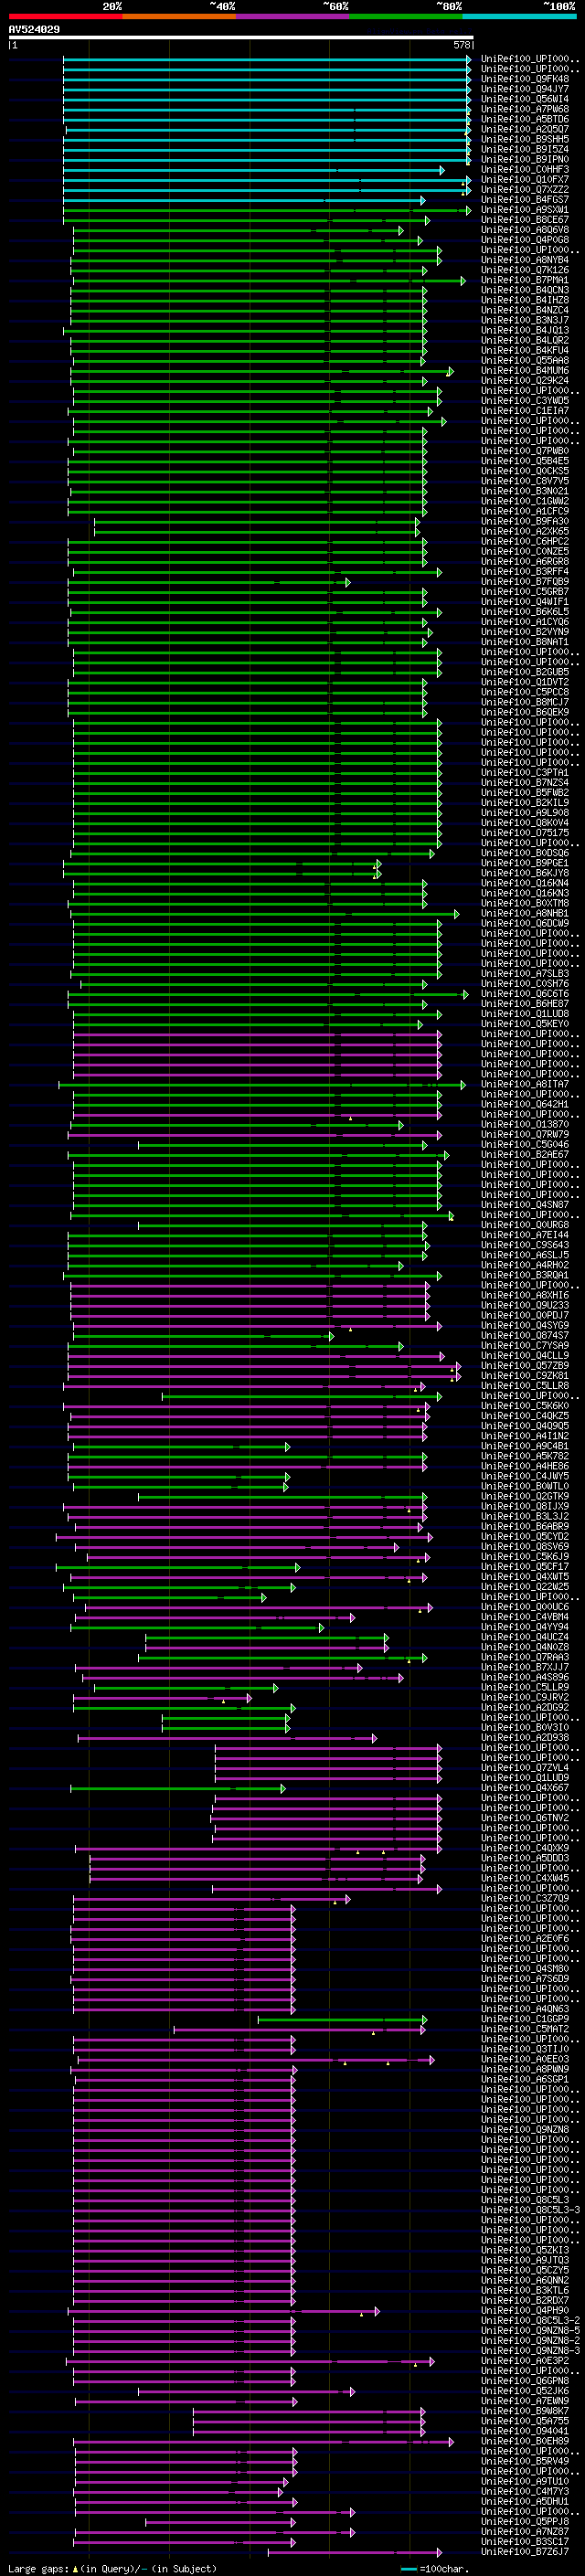Select the UniRef100_C9S643 label
585x2576 pixels.
click(525, 1245)
